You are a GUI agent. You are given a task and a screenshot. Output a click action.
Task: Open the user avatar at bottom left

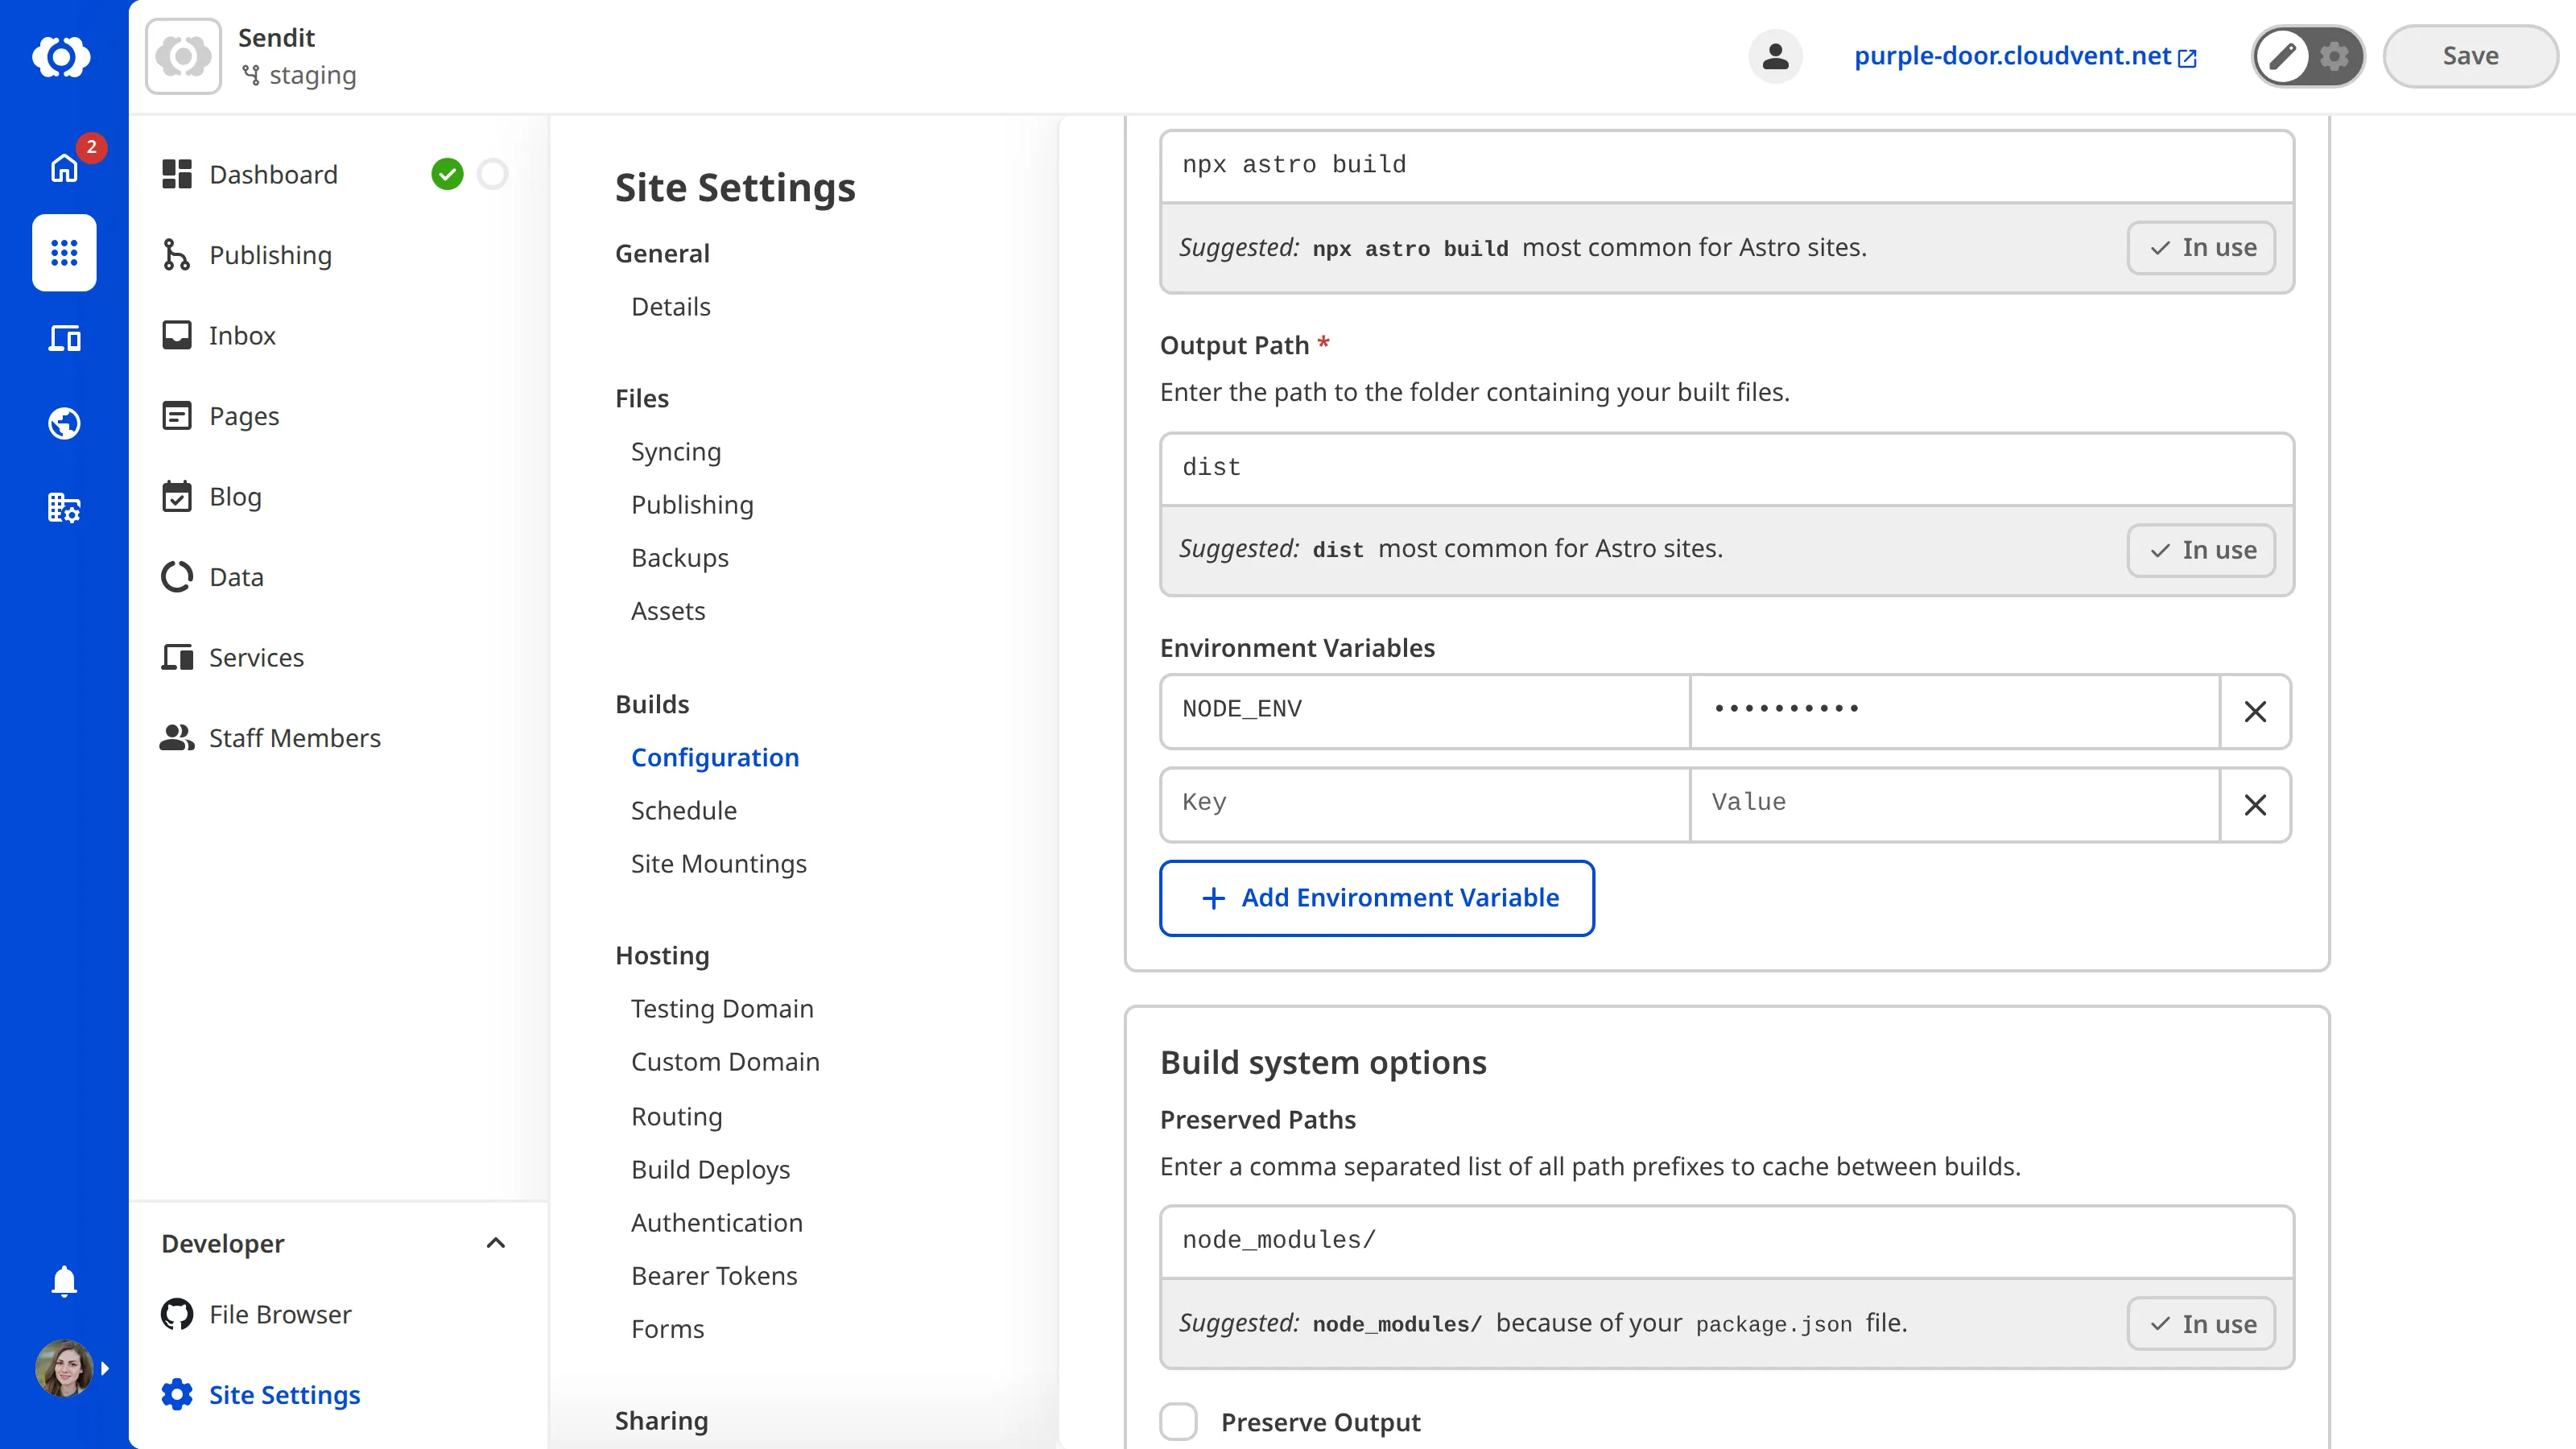[63, 1368]
